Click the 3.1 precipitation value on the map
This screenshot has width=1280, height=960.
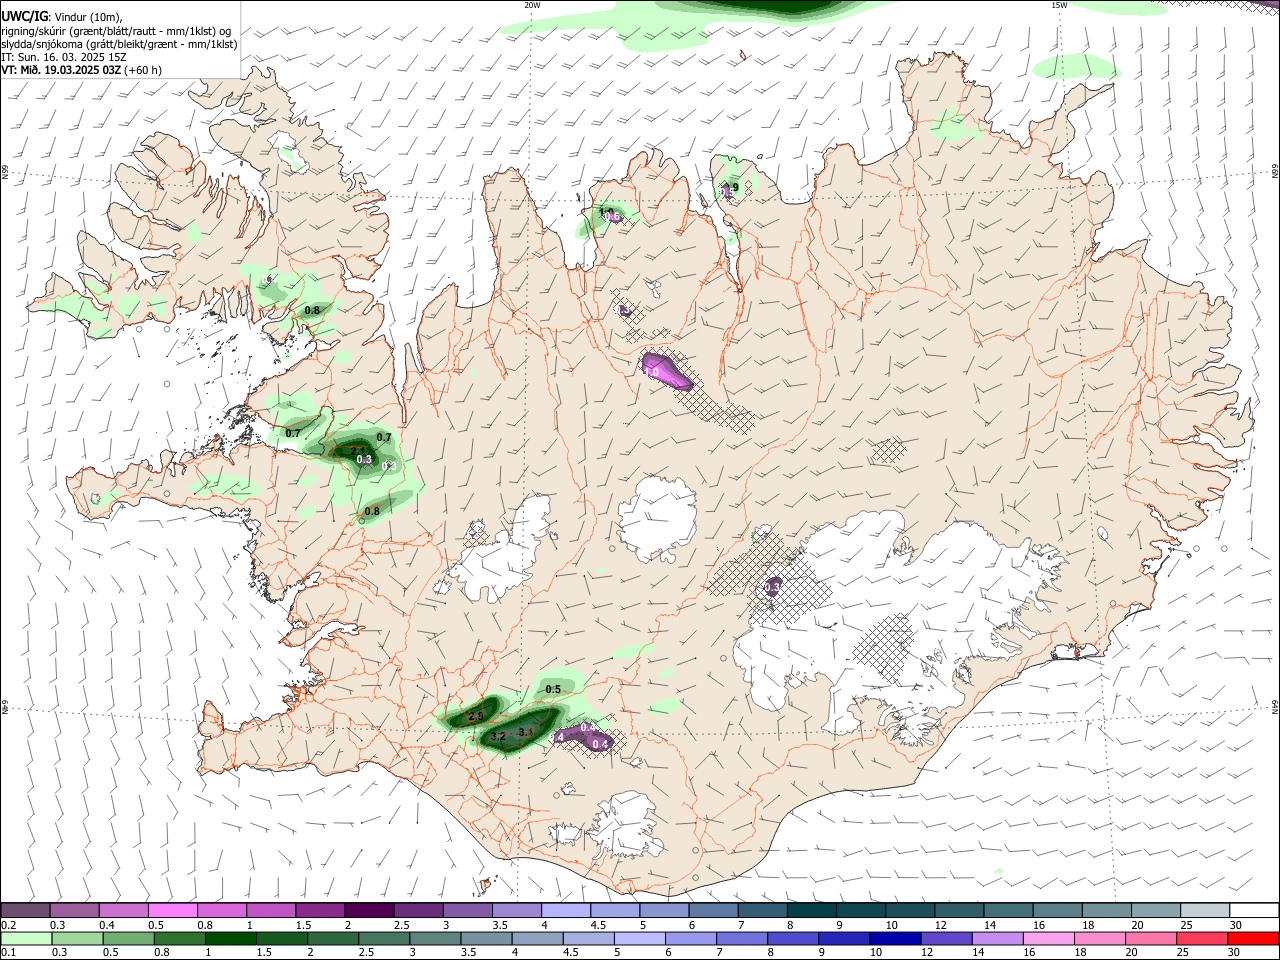527,732
